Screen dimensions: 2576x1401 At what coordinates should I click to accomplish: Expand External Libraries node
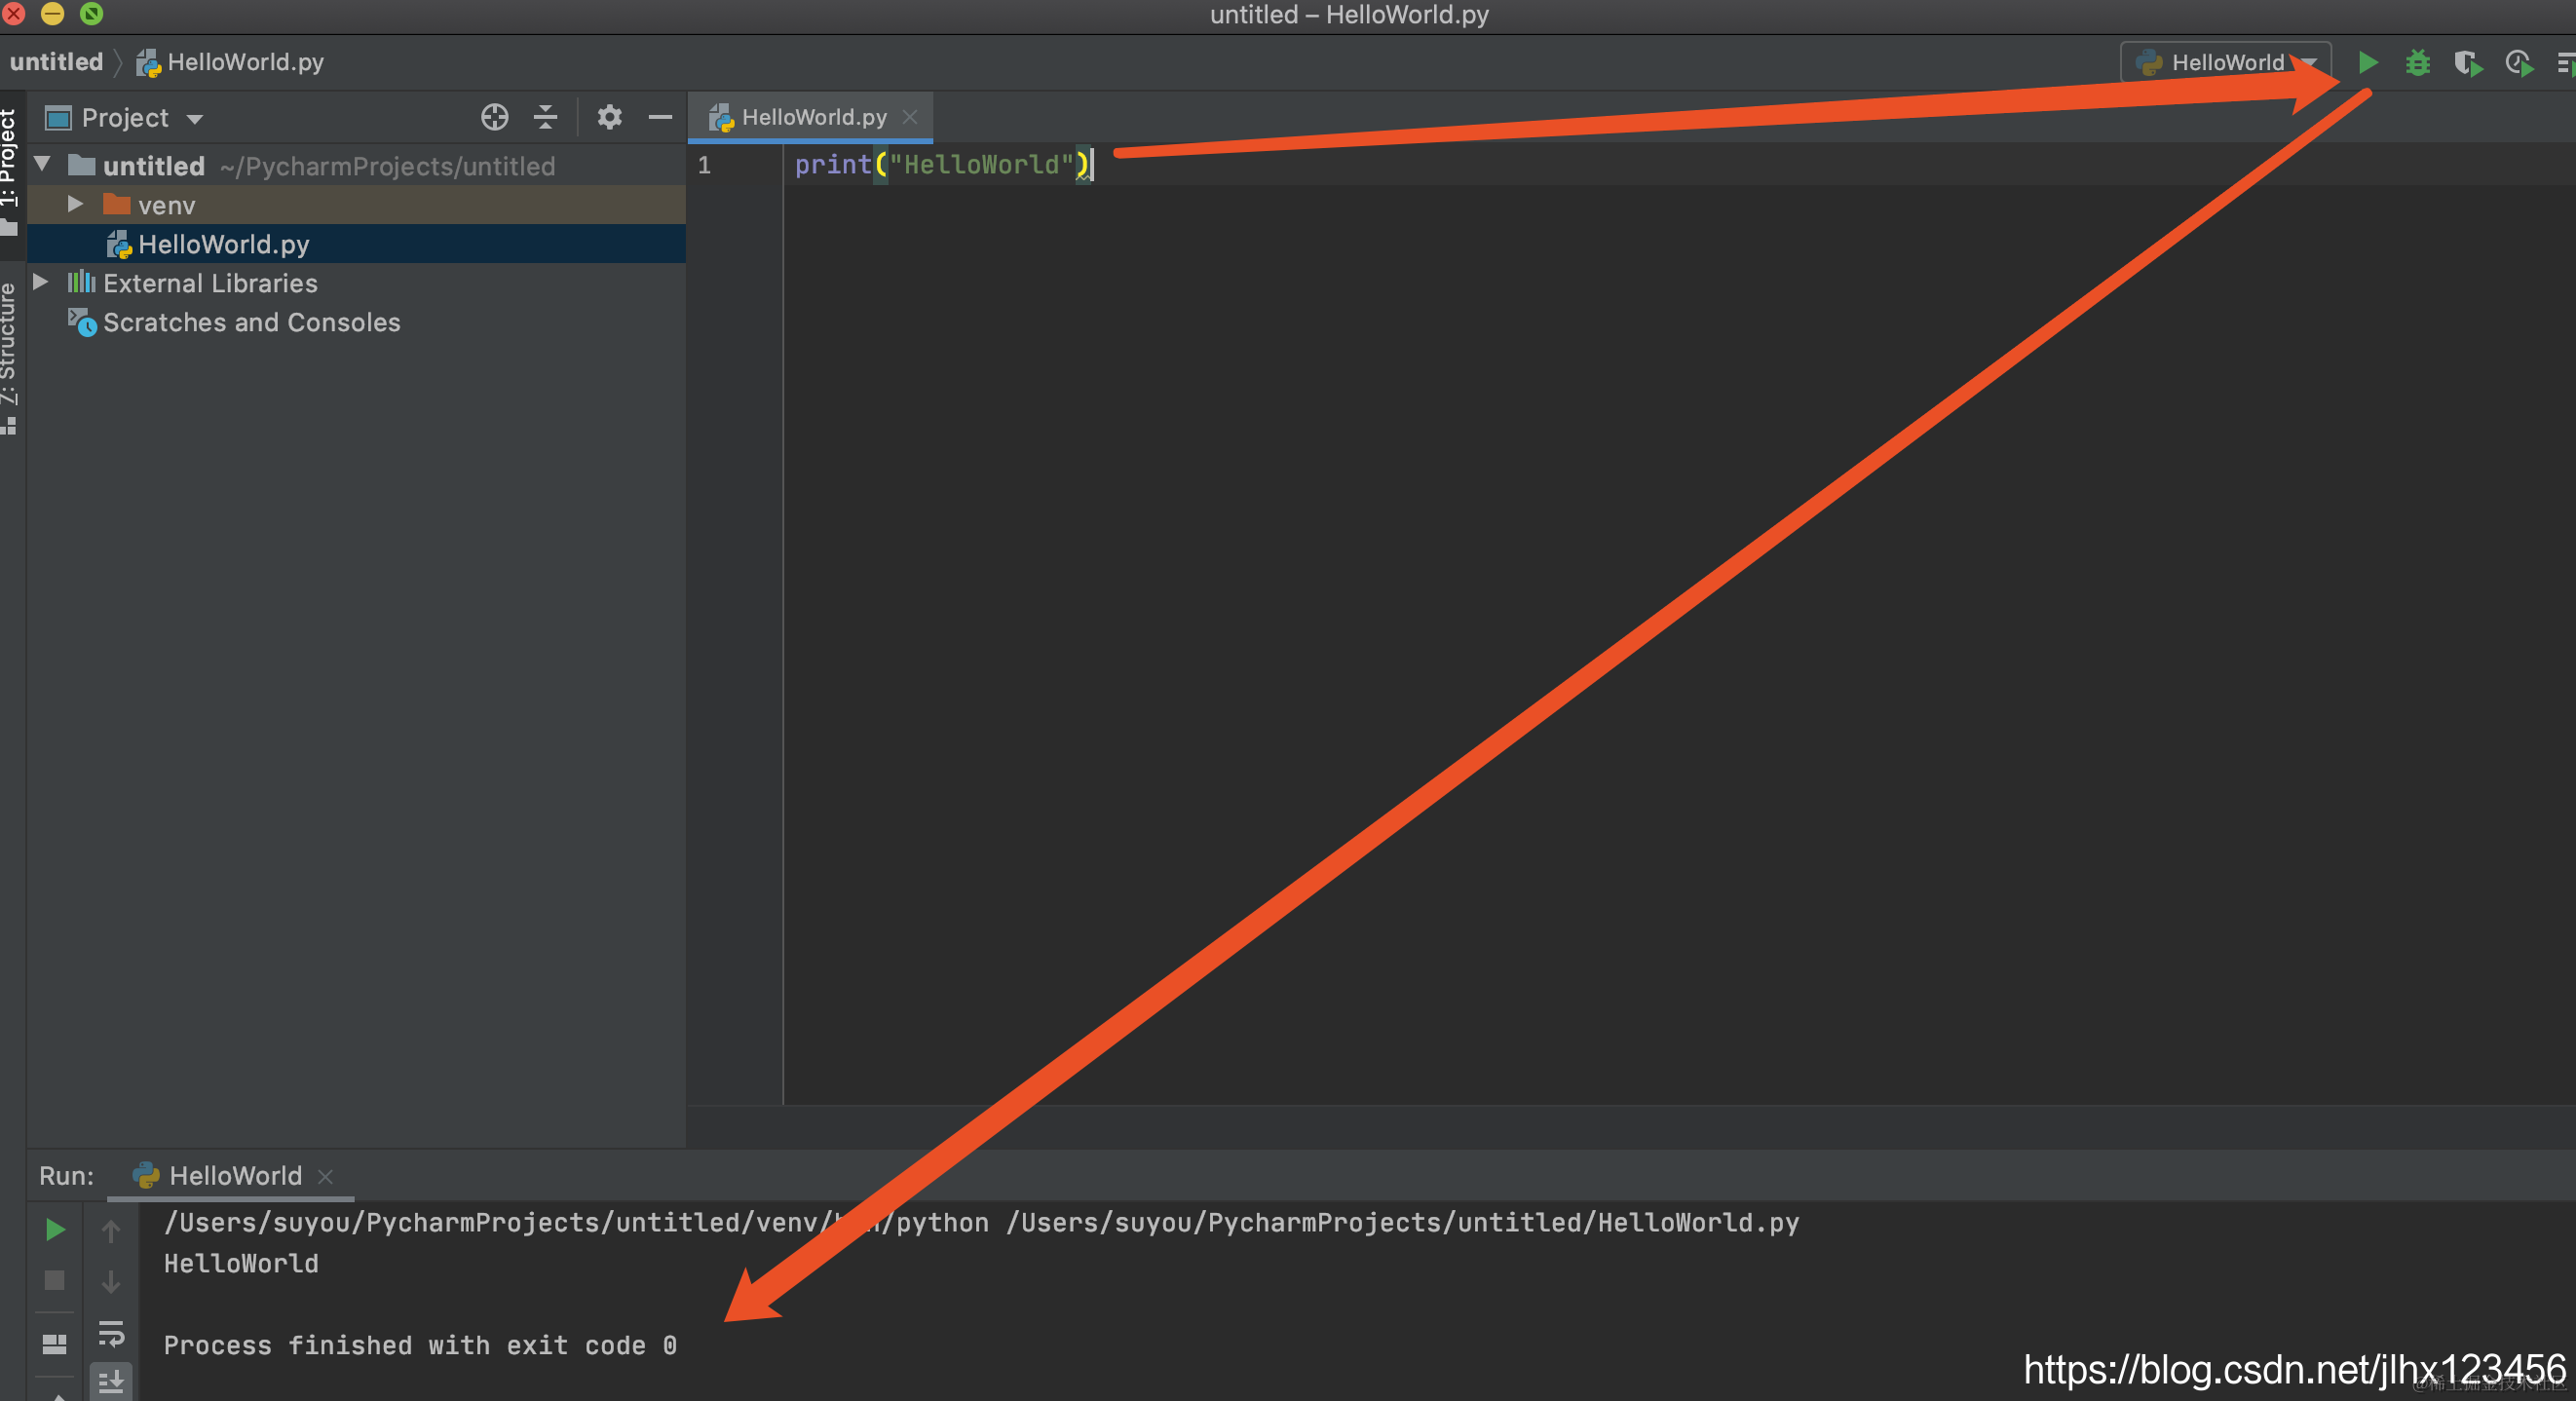[41, 282]
